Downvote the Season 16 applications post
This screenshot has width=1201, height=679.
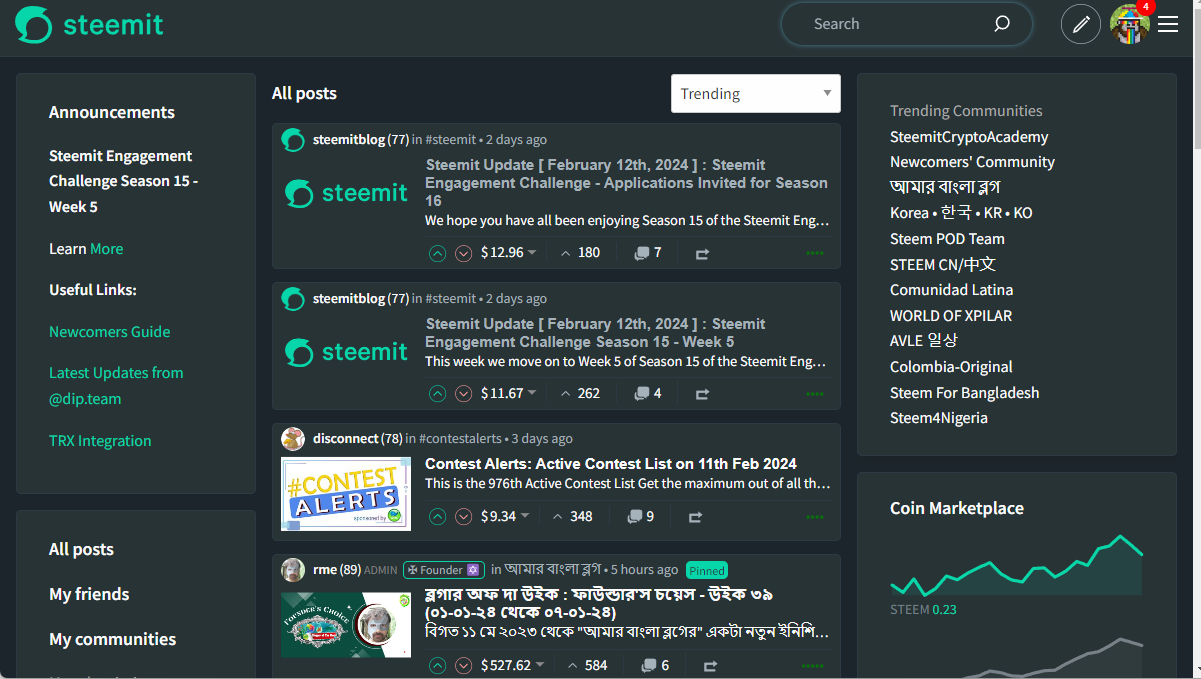[463, 253]
